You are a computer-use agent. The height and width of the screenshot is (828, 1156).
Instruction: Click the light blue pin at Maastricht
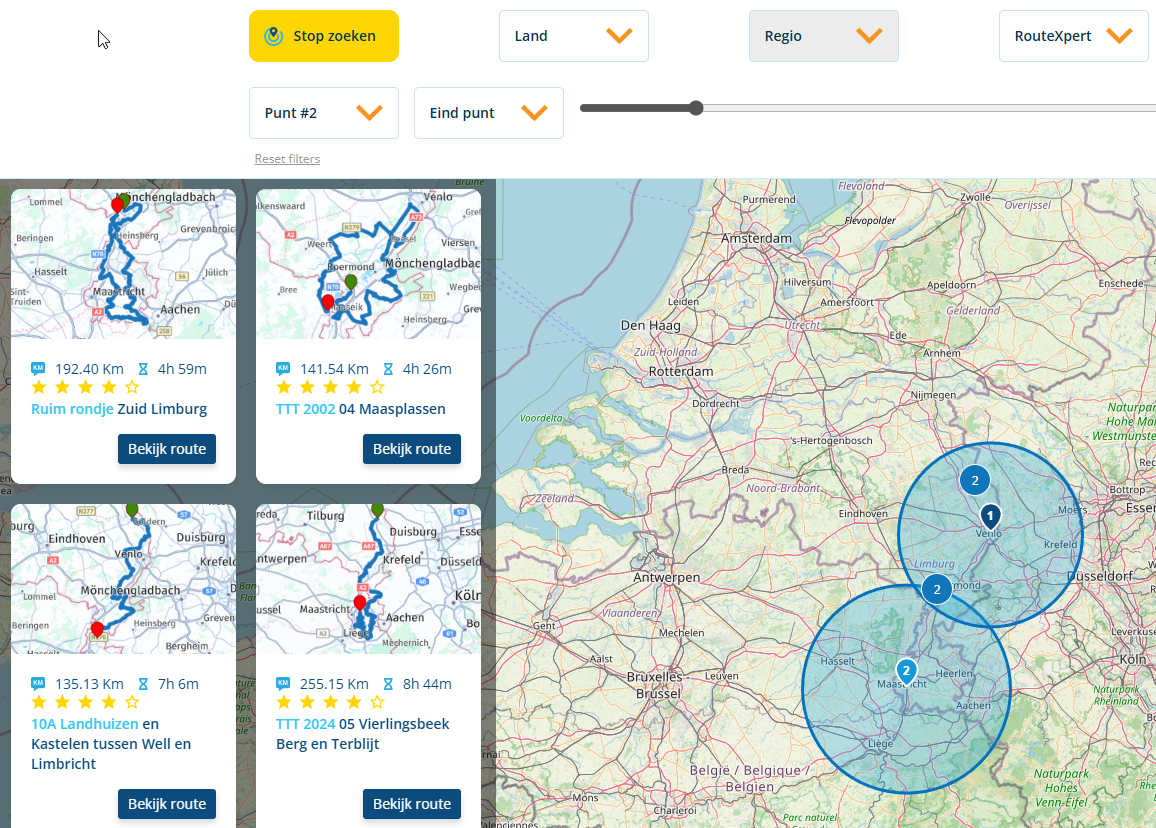906,671
